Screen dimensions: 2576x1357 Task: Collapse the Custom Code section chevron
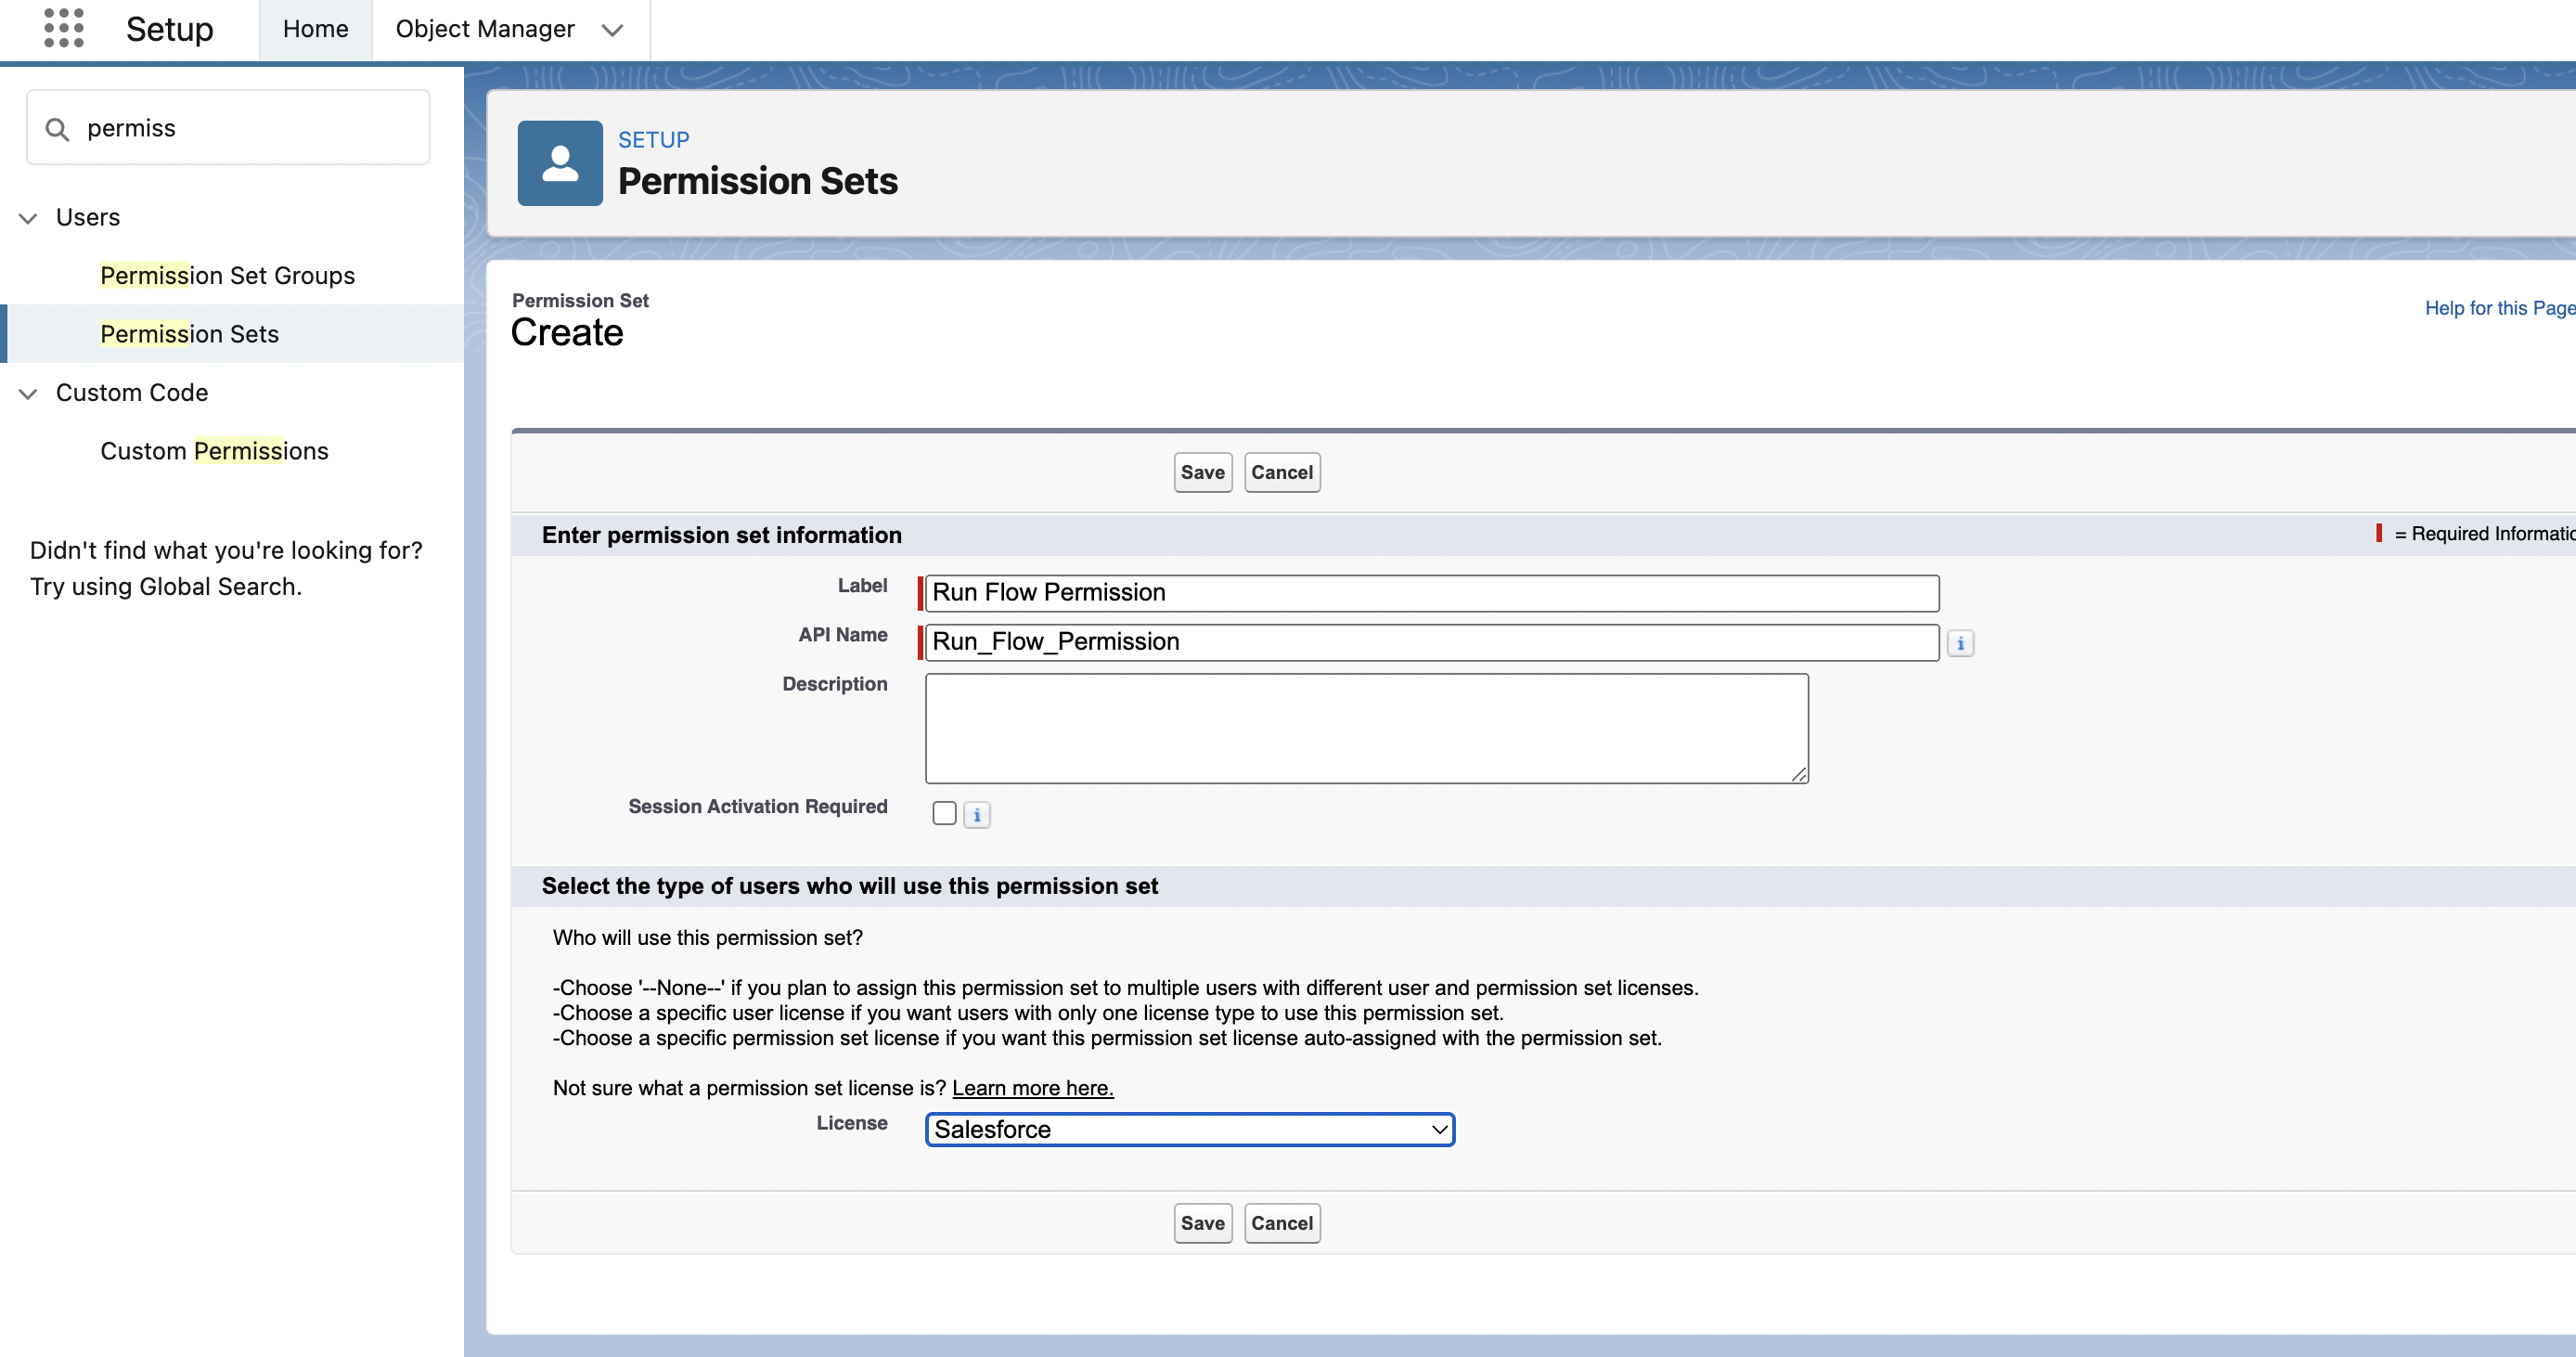(28, 393)
